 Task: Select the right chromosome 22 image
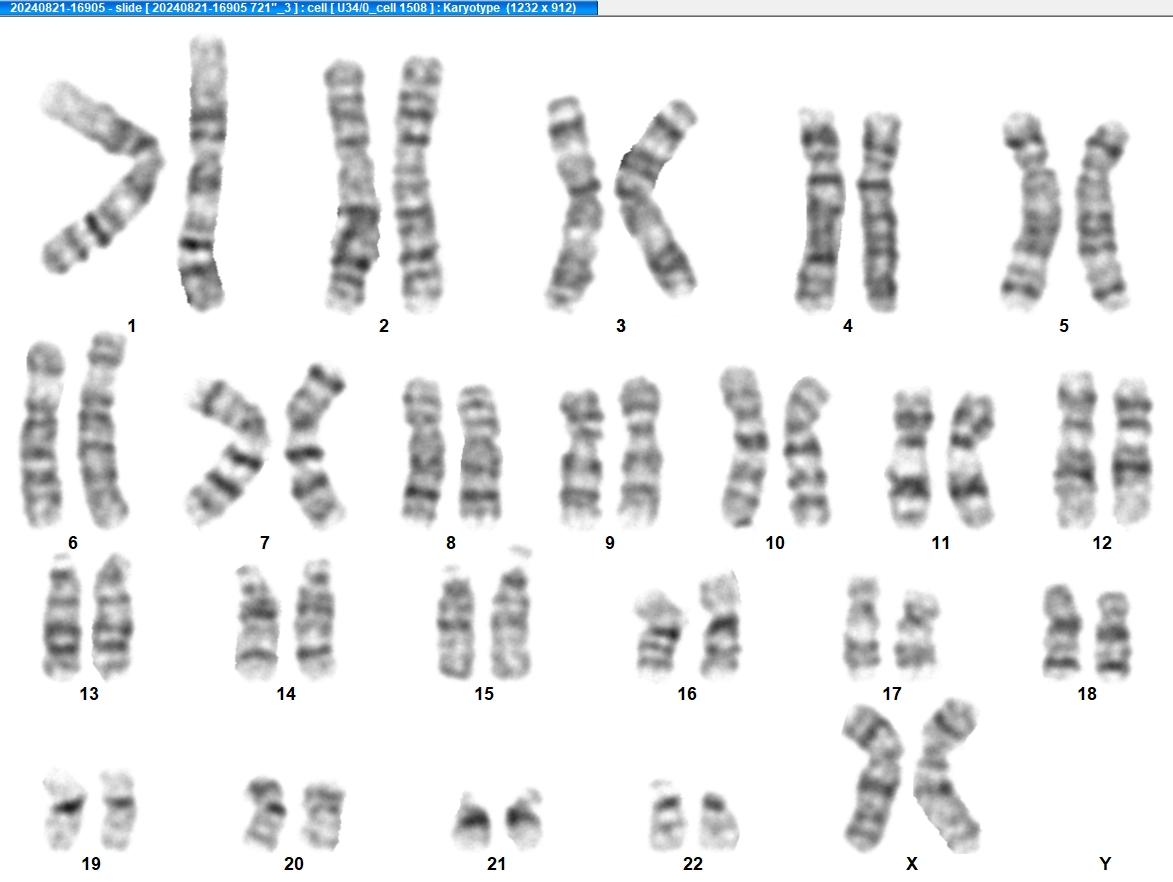[x=719, y=821]
